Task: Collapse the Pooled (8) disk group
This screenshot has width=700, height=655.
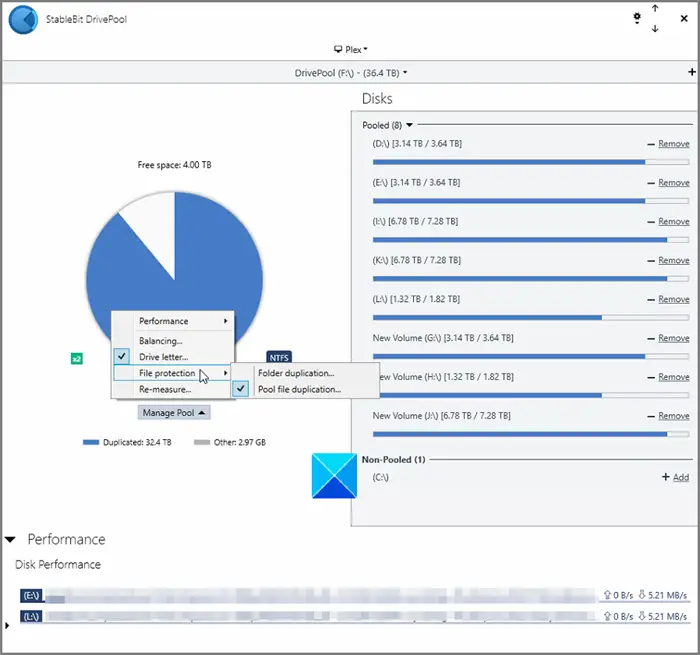Action: pos(409,125)
